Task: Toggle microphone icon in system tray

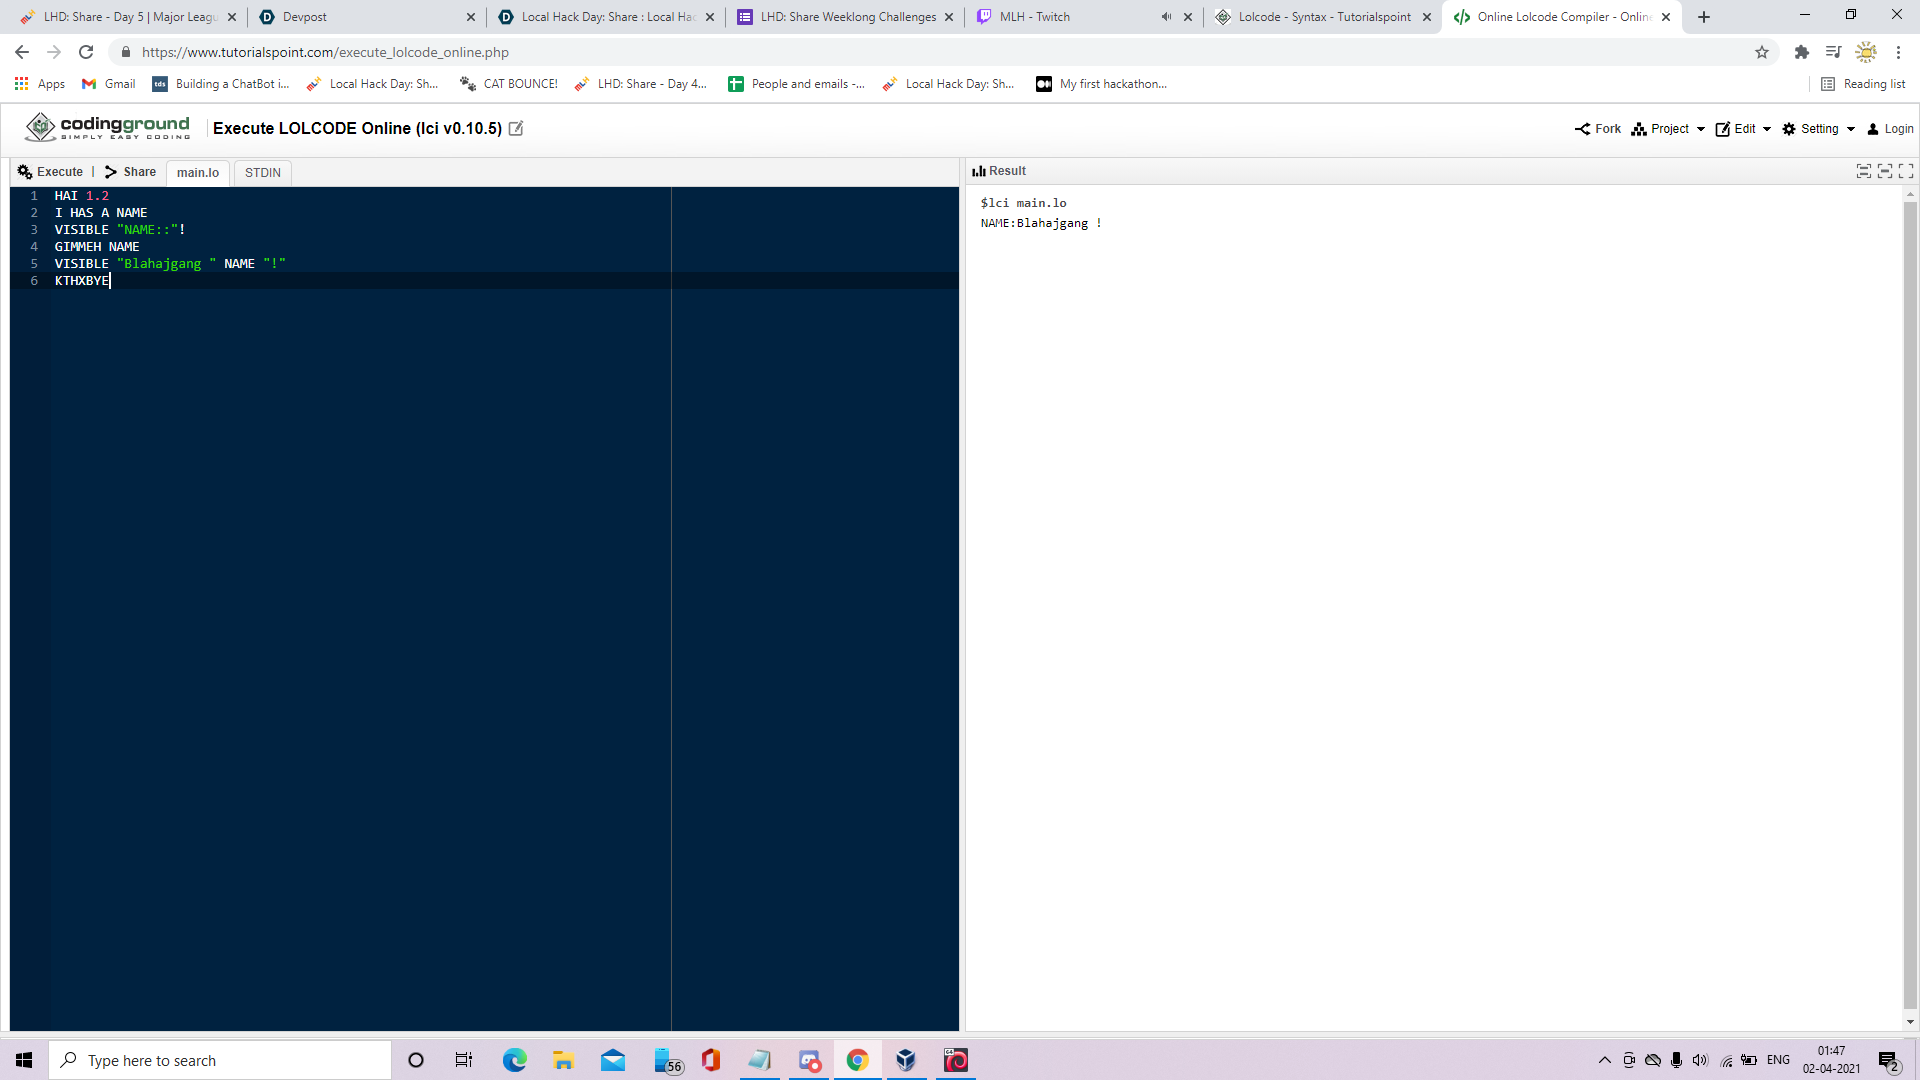Action: 1677,1060
